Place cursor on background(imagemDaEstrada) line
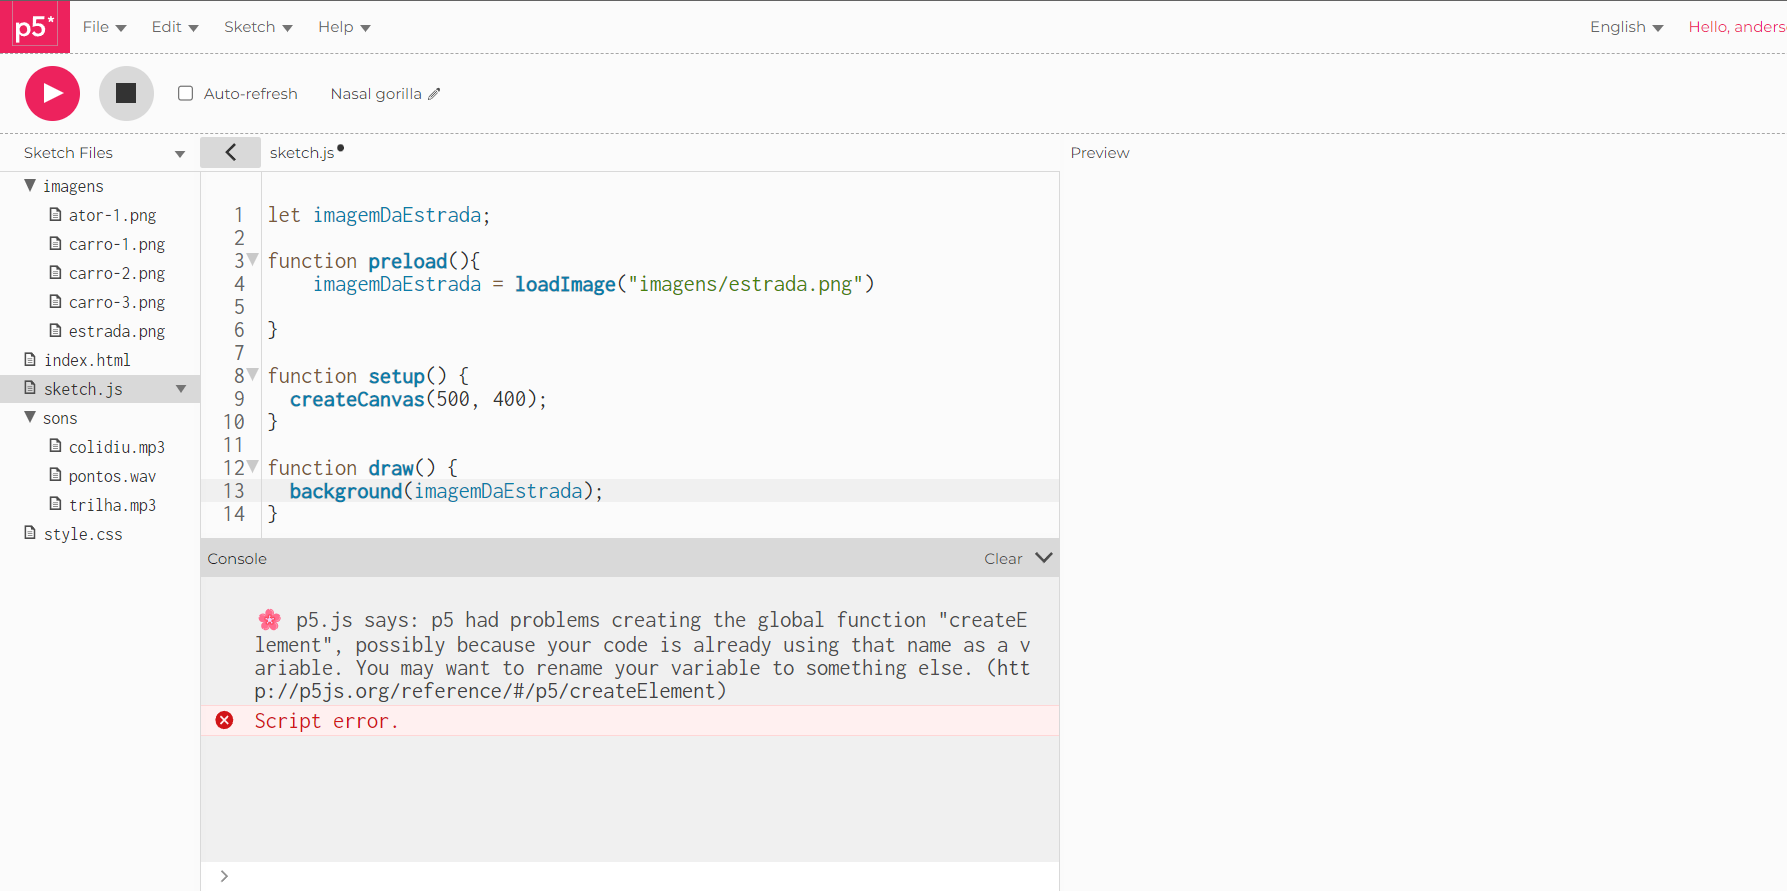1787x891 pixels. coord(446,491)
